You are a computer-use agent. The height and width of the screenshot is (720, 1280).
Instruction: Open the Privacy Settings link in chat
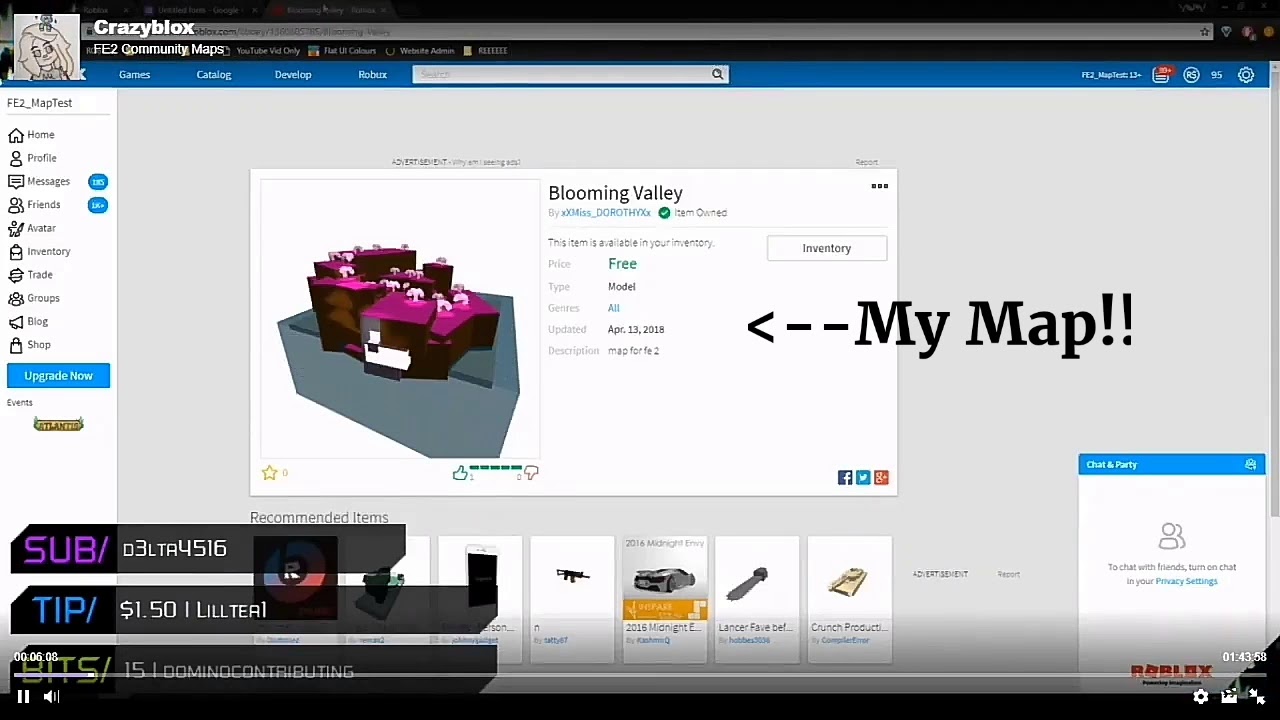click(1186, 581)
